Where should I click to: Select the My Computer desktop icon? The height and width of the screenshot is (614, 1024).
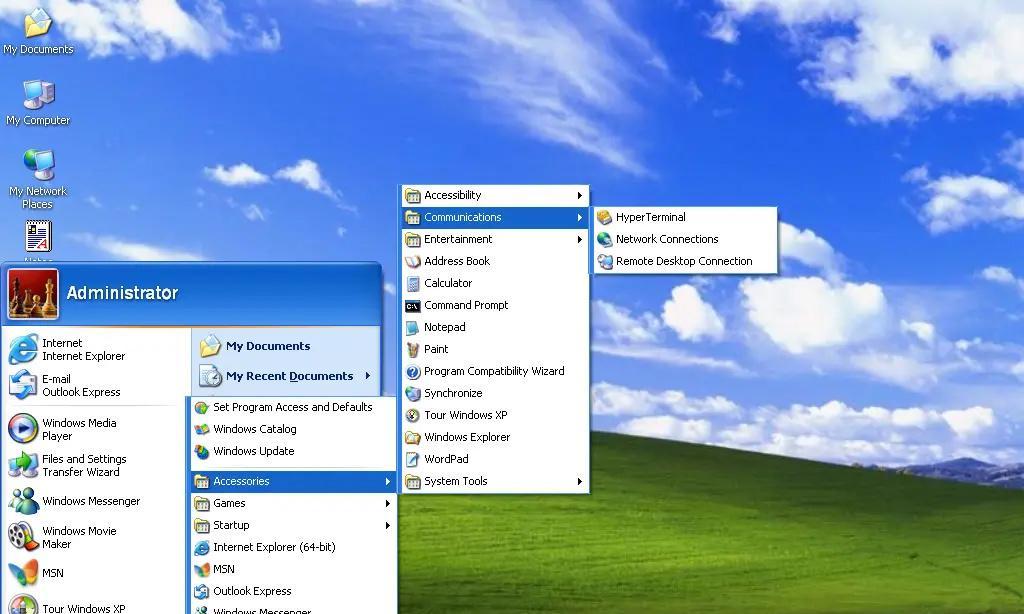38,103
